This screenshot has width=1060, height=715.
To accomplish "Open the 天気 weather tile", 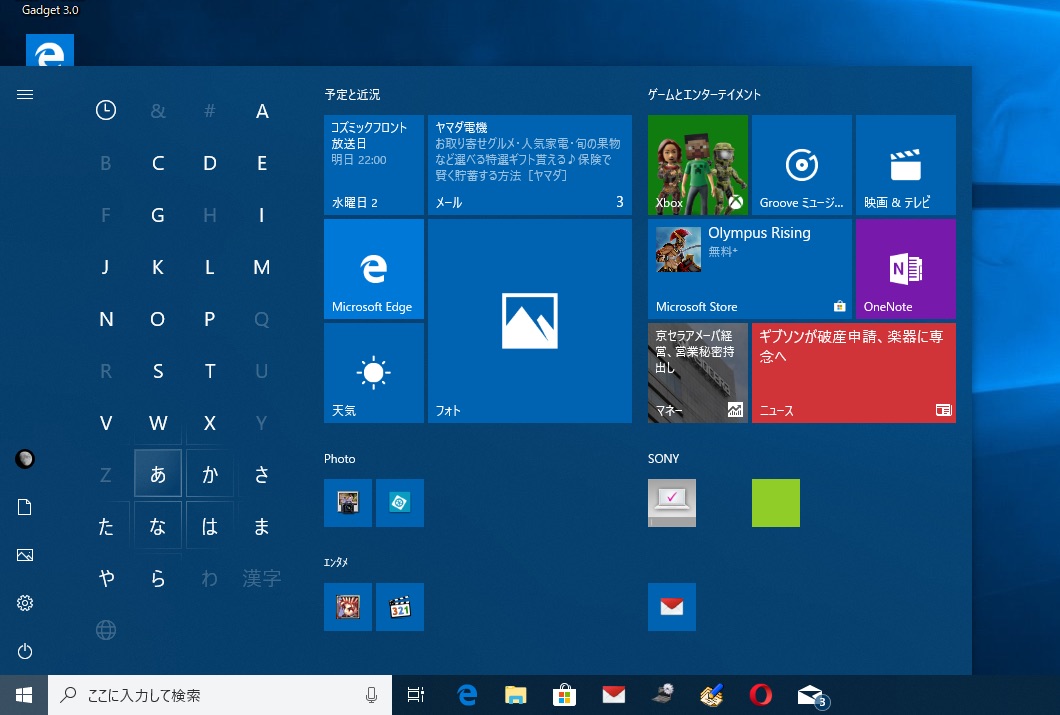I will 374,373.
